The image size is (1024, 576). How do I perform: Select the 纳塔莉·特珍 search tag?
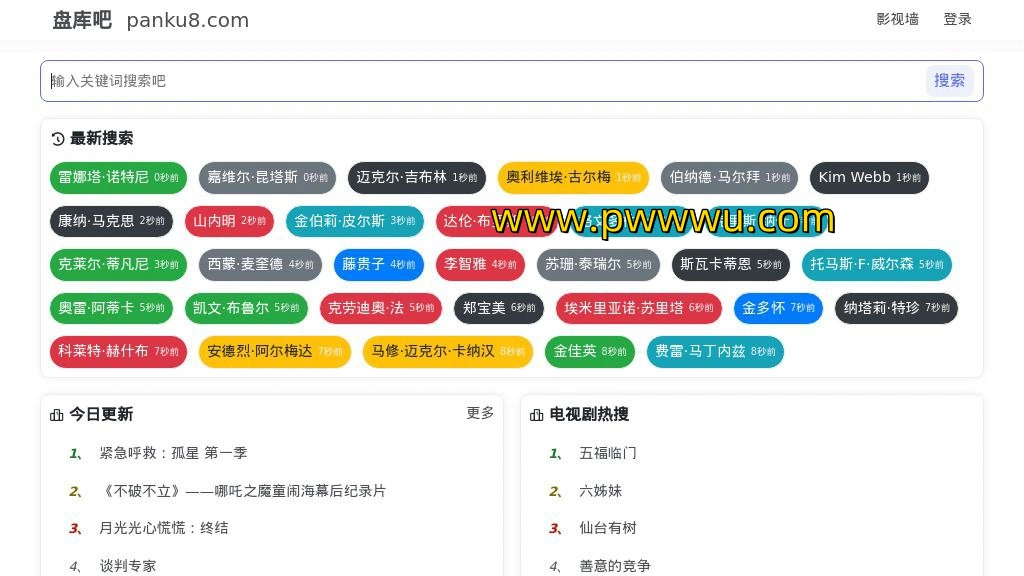897,308
